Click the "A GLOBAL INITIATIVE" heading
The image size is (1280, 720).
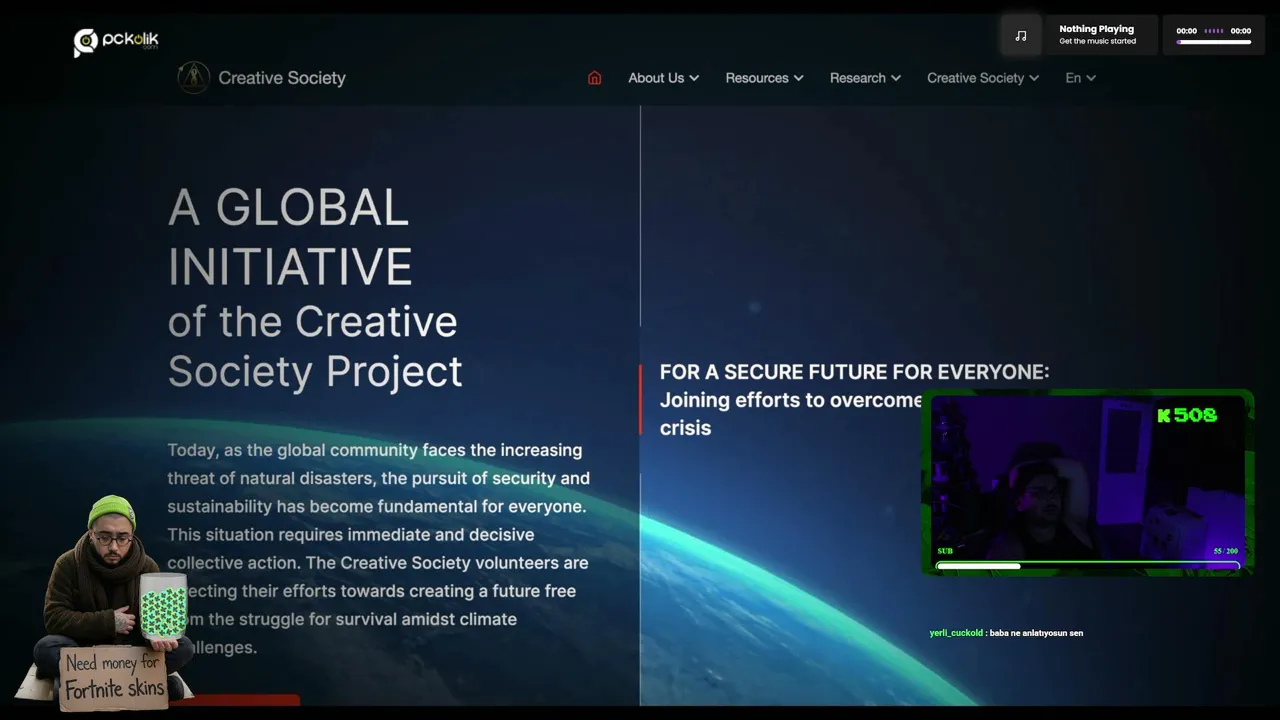point(290,237)
